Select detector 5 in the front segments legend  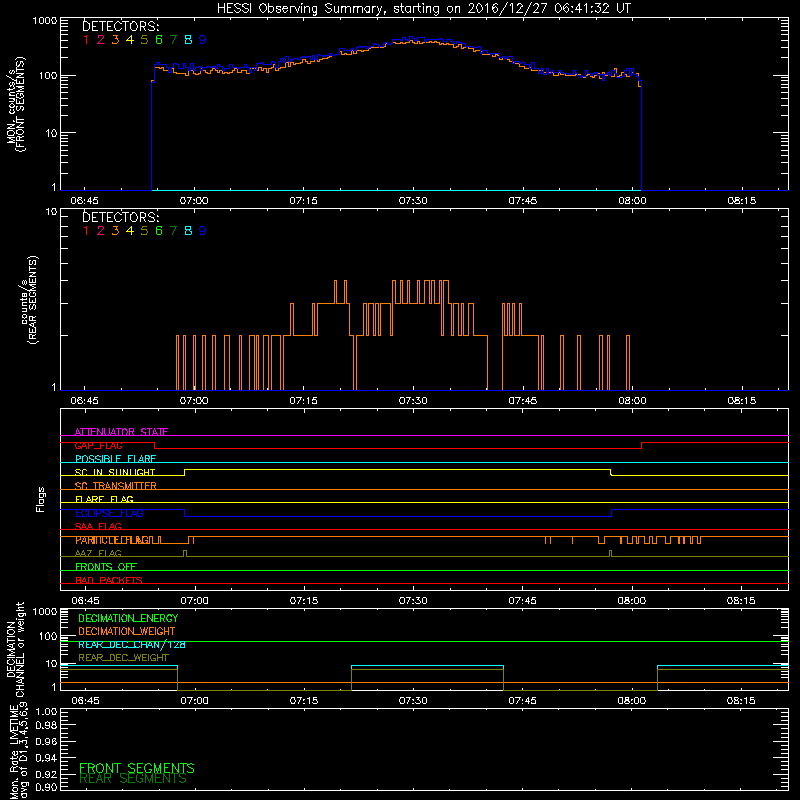click(144, 40)
